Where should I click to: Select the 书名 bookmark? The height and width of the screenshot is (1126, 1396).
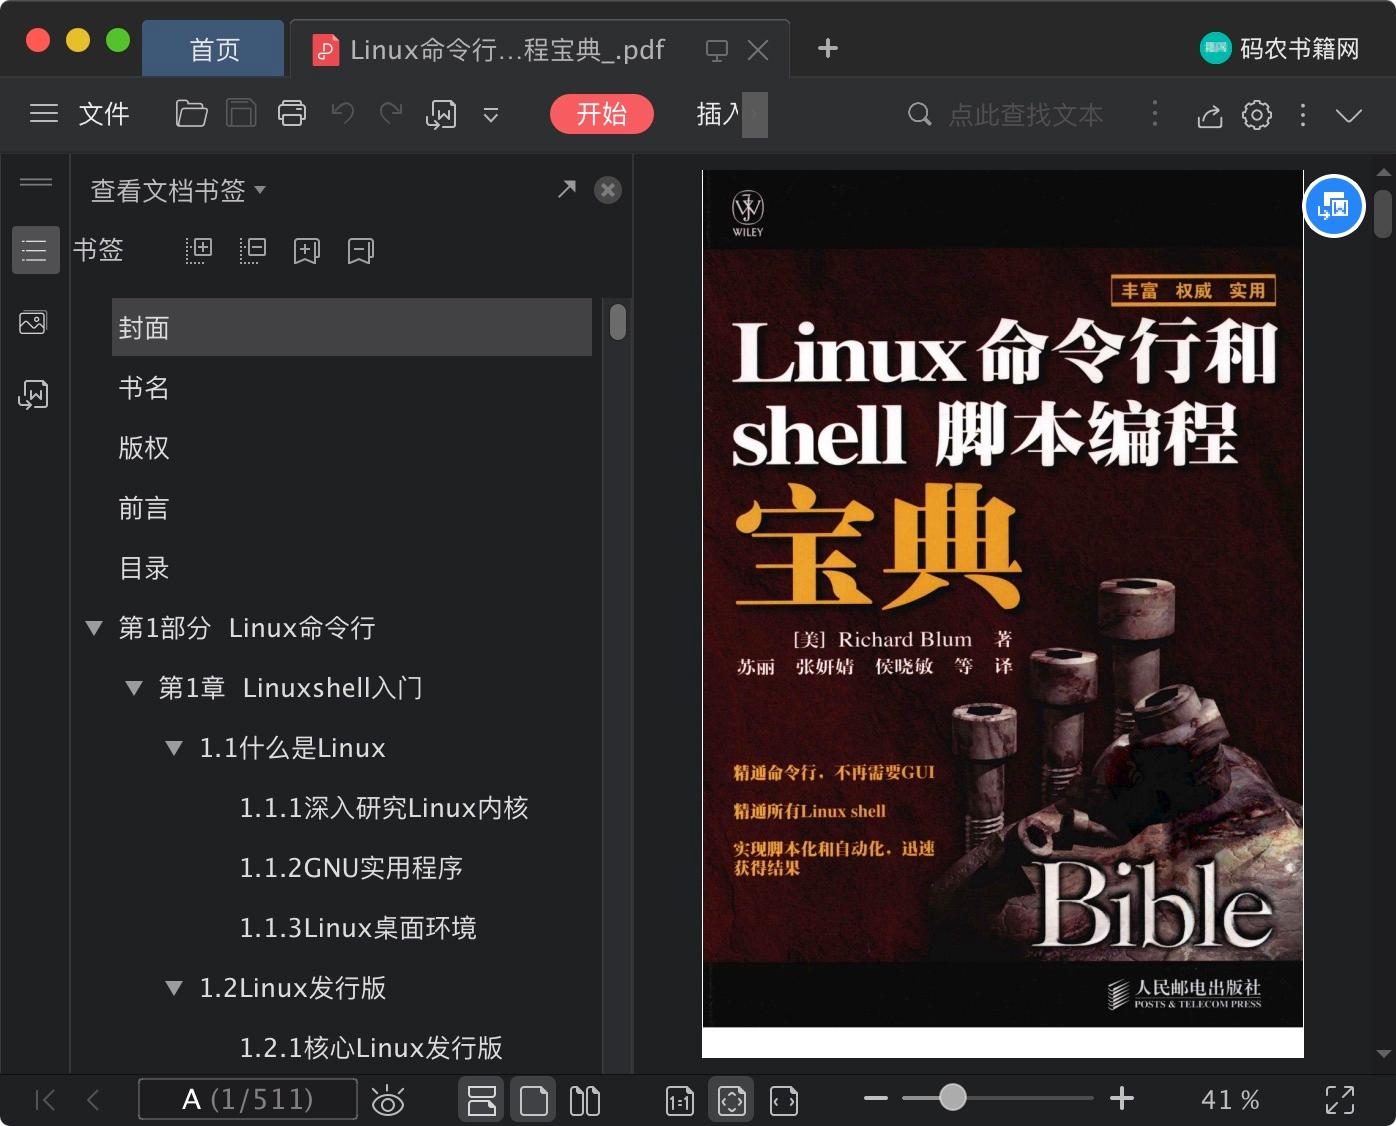coord(144,388)
